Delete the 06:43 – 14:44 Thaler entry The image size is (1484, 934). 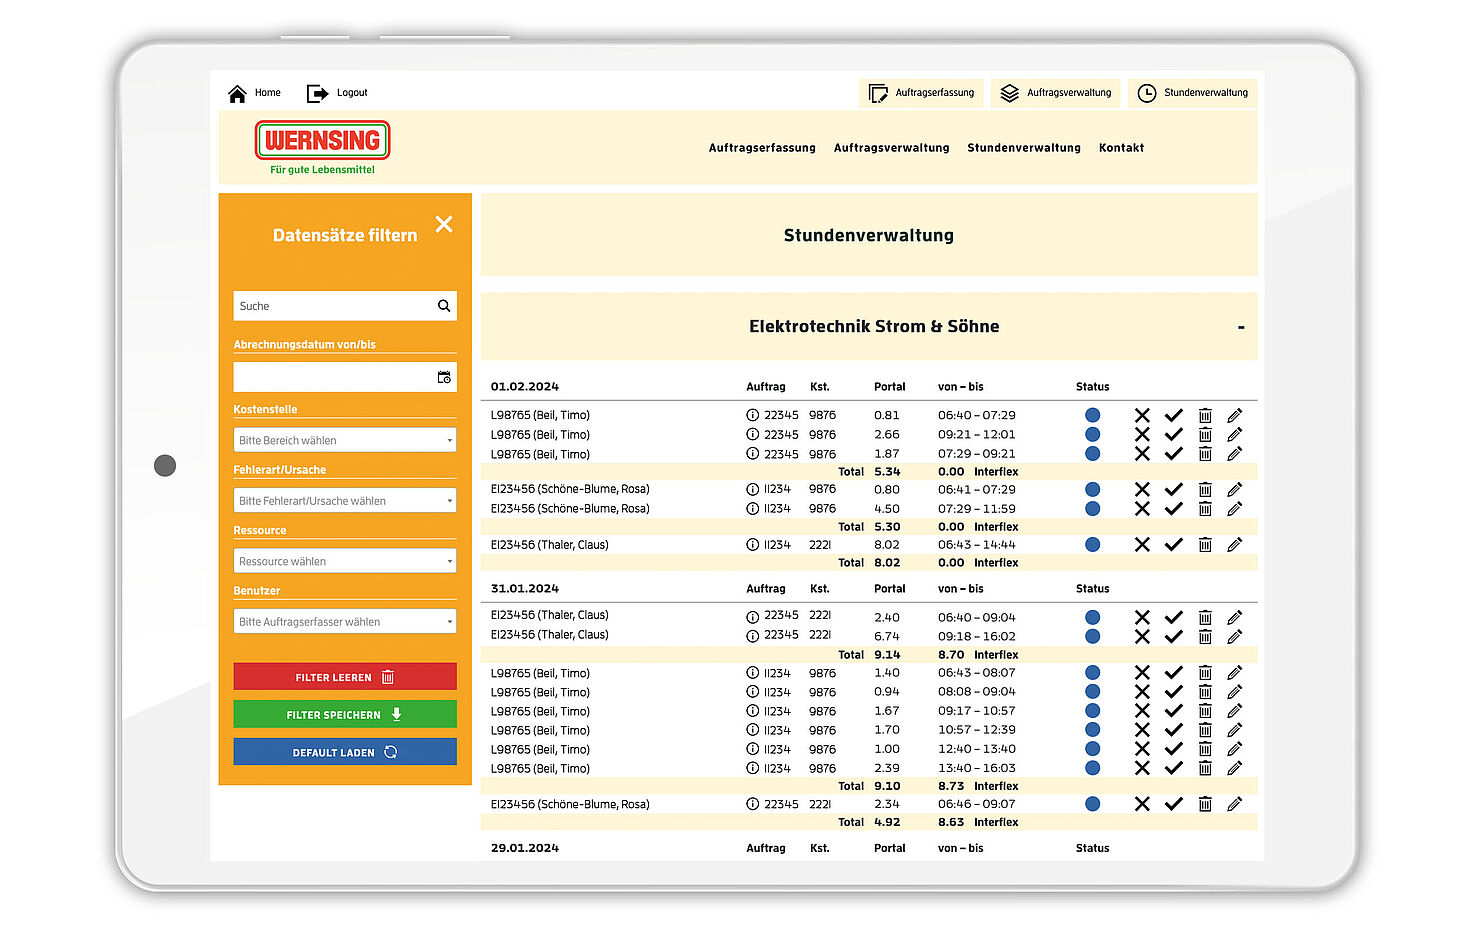[1205, 545]
